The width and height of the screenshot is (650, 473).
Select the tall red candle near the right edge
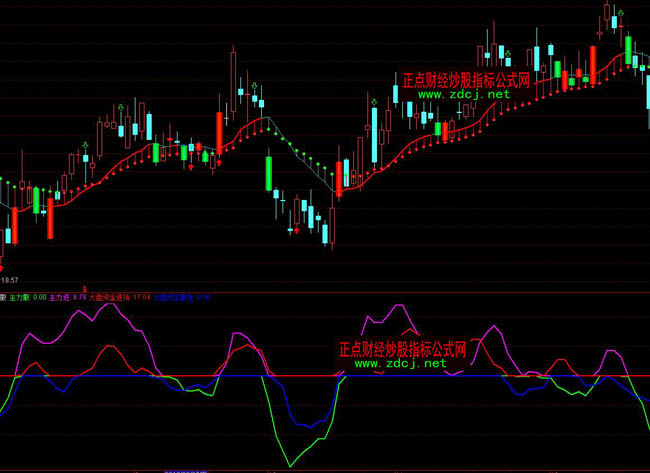tap(593, 67)
